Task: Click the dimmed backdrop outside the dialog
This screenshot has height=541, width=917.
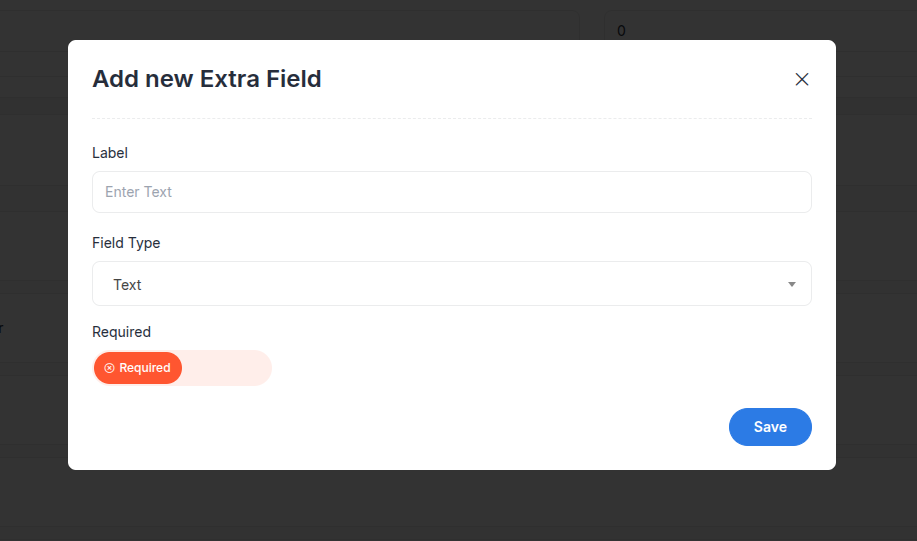Action: [x=450, y=505]
